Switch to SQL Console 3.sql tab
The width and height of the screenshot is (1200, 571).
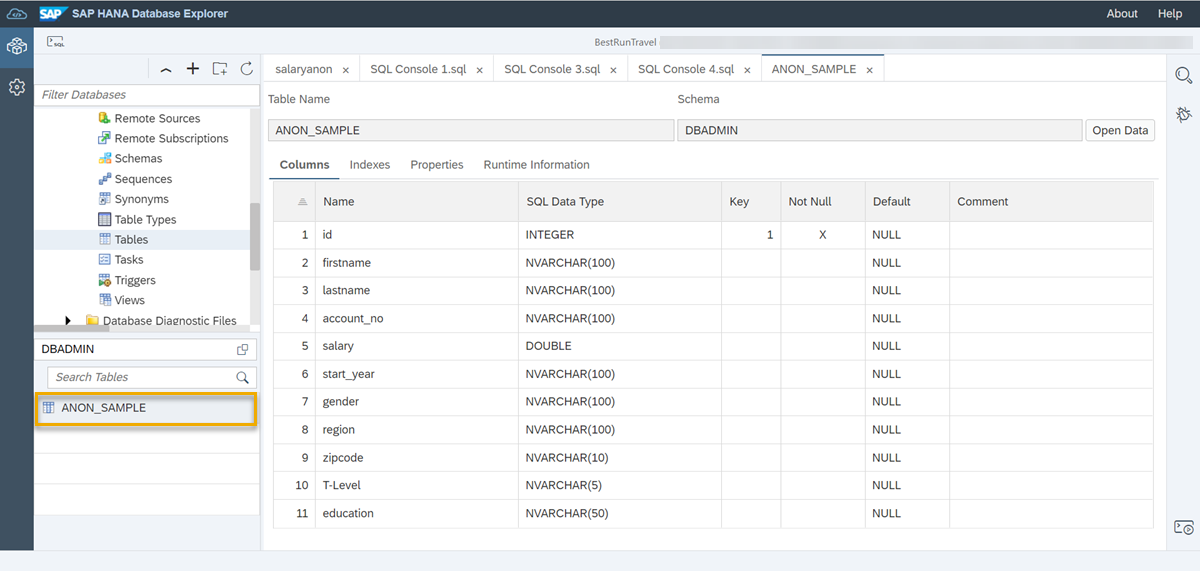[x=552, y=69]
